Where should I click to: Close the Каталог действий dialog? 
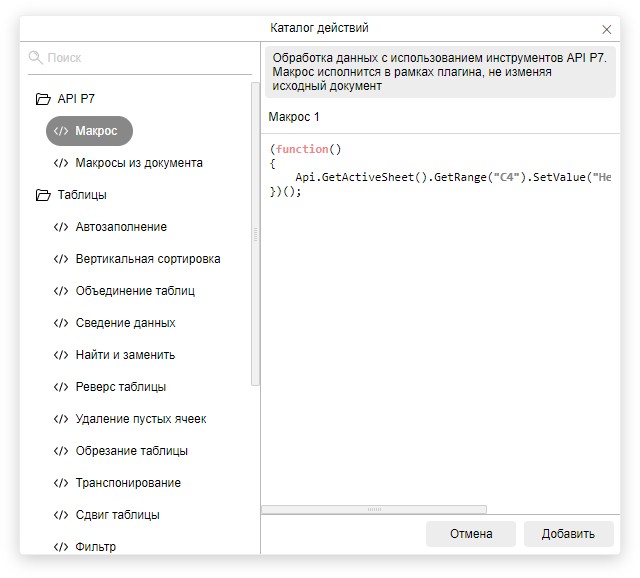click(x=607, y=29)
